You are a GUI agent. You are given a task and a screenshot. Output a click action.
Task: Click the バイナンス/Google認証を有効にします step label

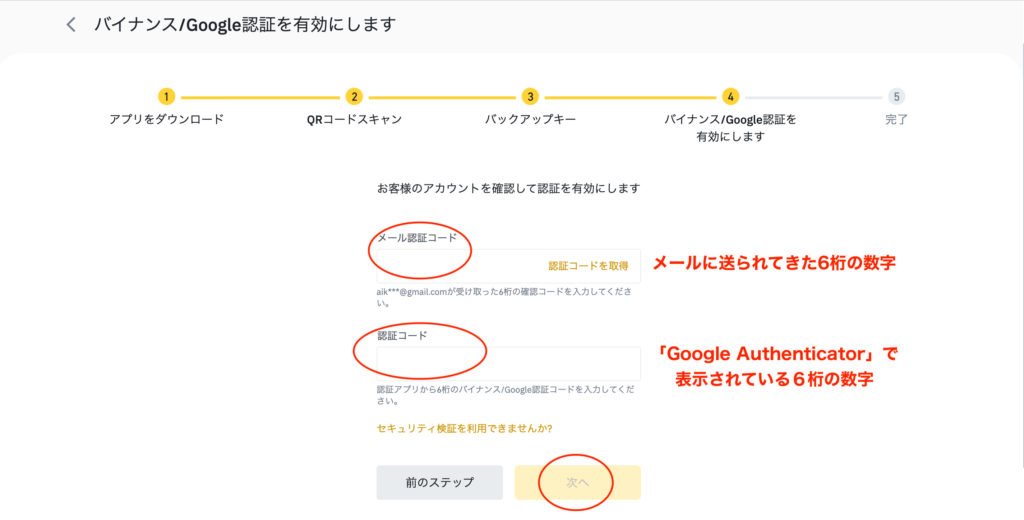(730, 128)
